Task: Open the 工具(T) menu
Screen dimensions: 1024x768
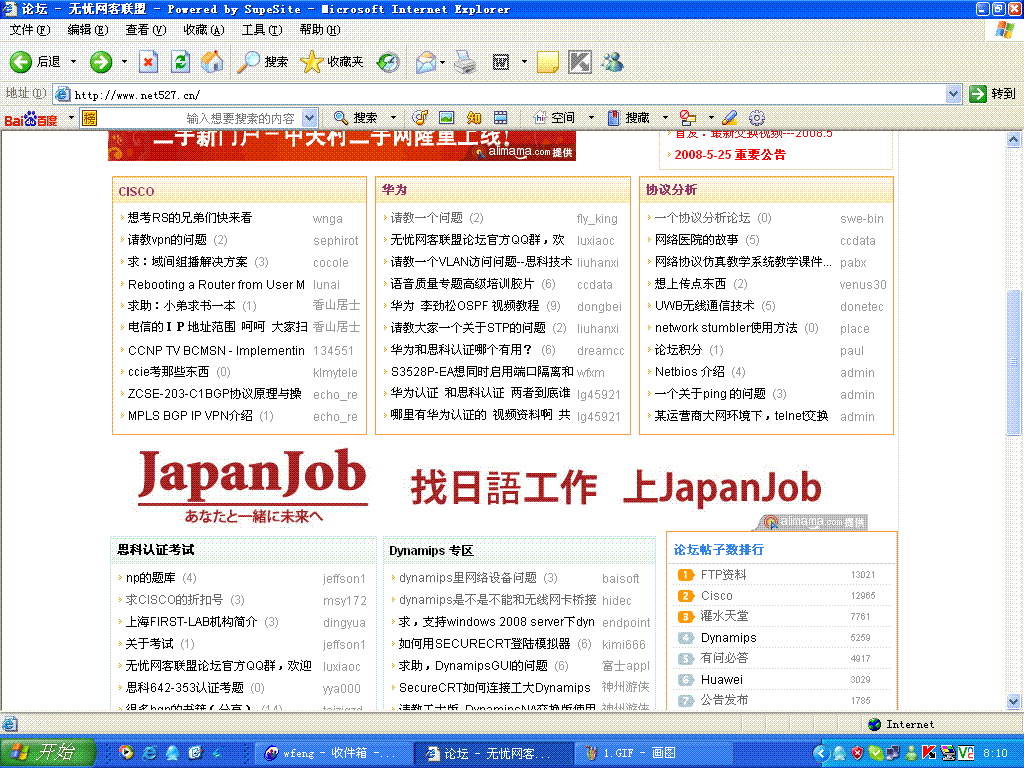Action: pyautogui.click(x=261, y=30)
